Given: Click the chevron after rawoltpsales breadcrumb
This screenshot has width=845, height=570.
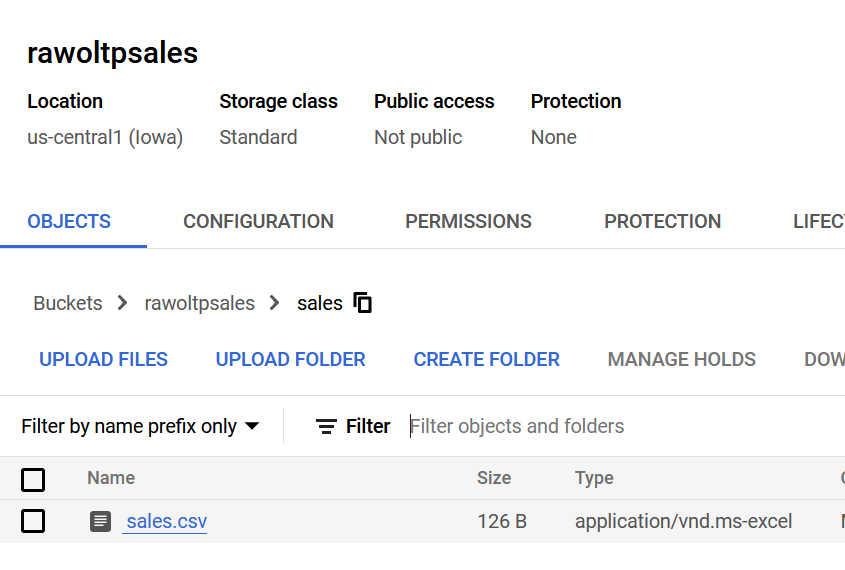Looking at the screenshot, I should coord(275,303).
